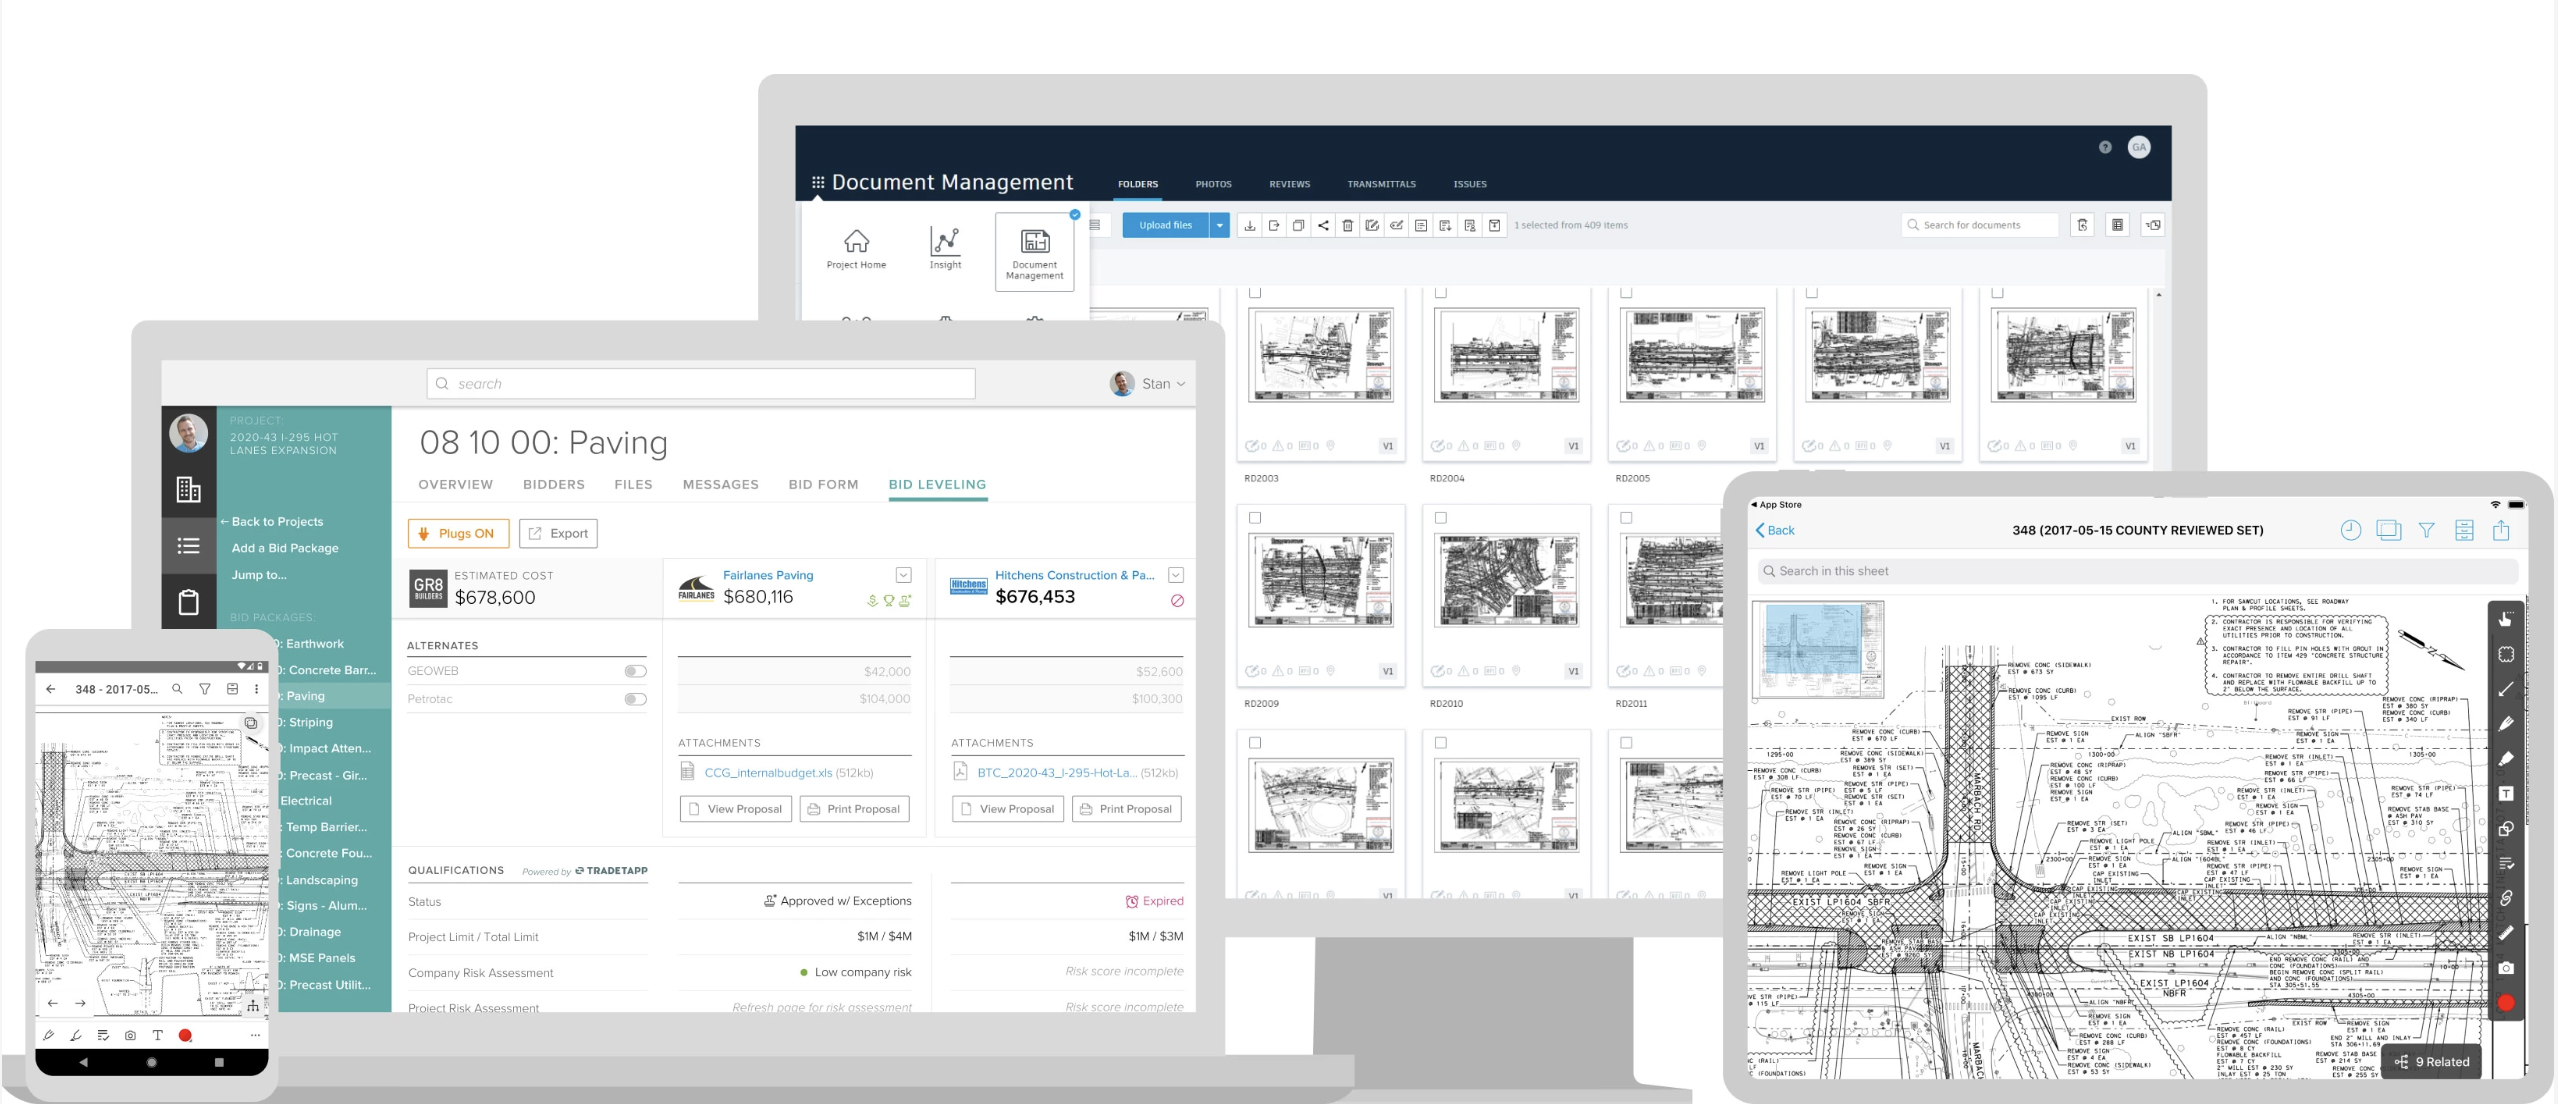Click history clock icon on tablet sheet viewer
The width and height of the screenshot is (2558, 1104).
coord(2350,530)
